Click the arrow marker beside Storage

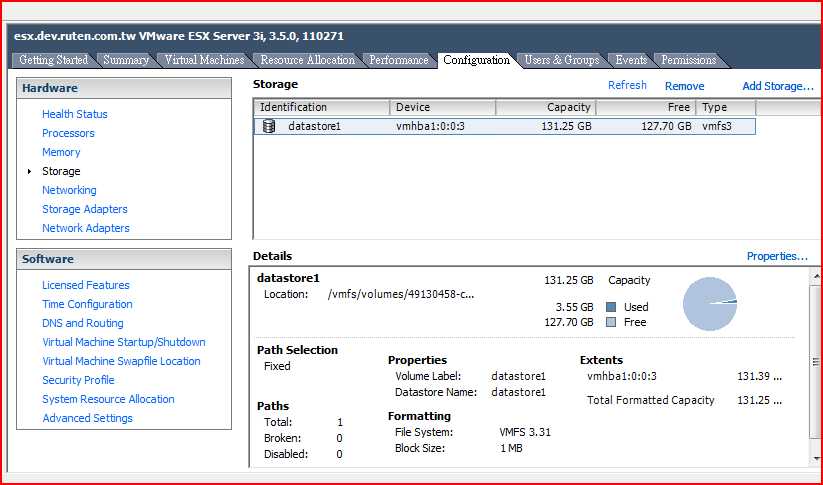(30, 171)
